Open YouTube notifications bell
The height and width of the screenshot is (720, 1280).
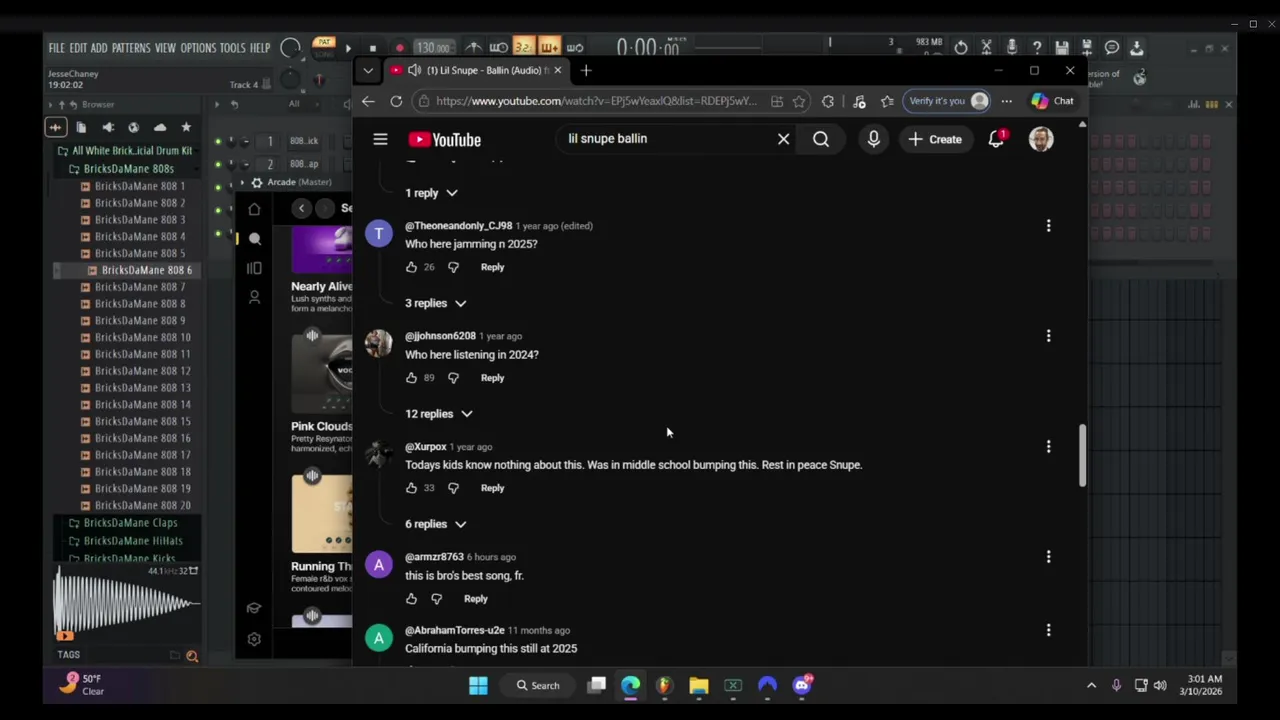pos(996,139)
